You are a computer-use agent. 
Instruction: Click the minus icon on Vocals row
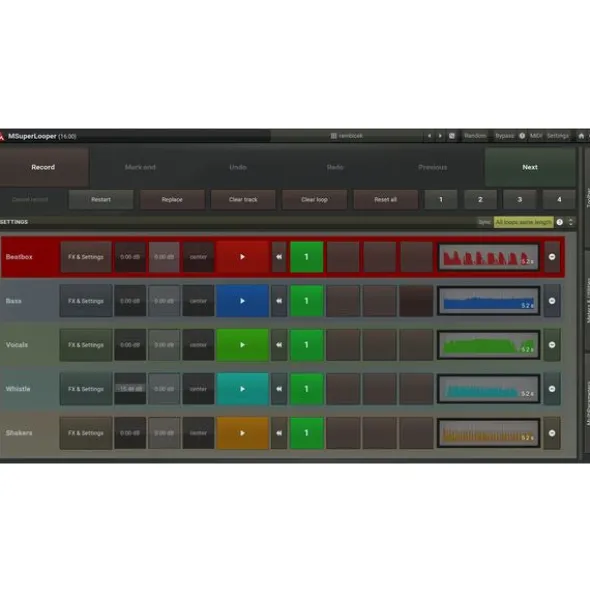552,345
